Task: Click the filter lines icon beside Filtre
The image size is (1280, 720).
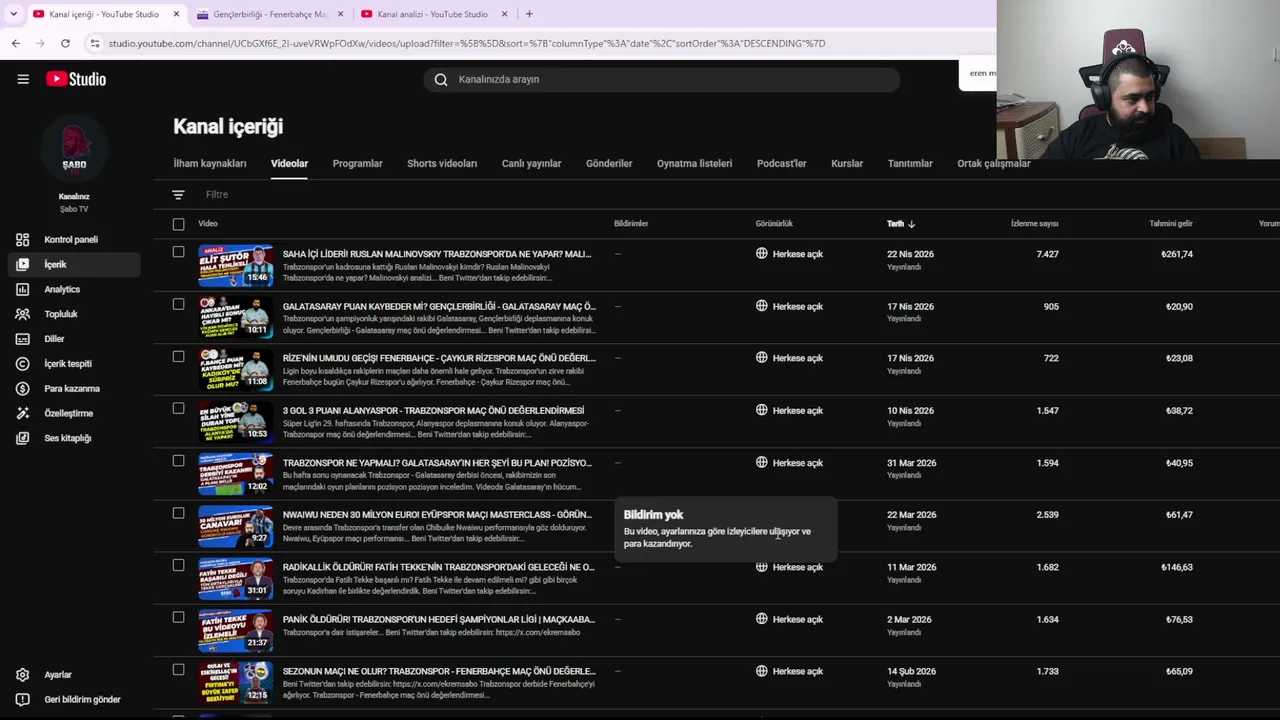Action: coord(178,195)
